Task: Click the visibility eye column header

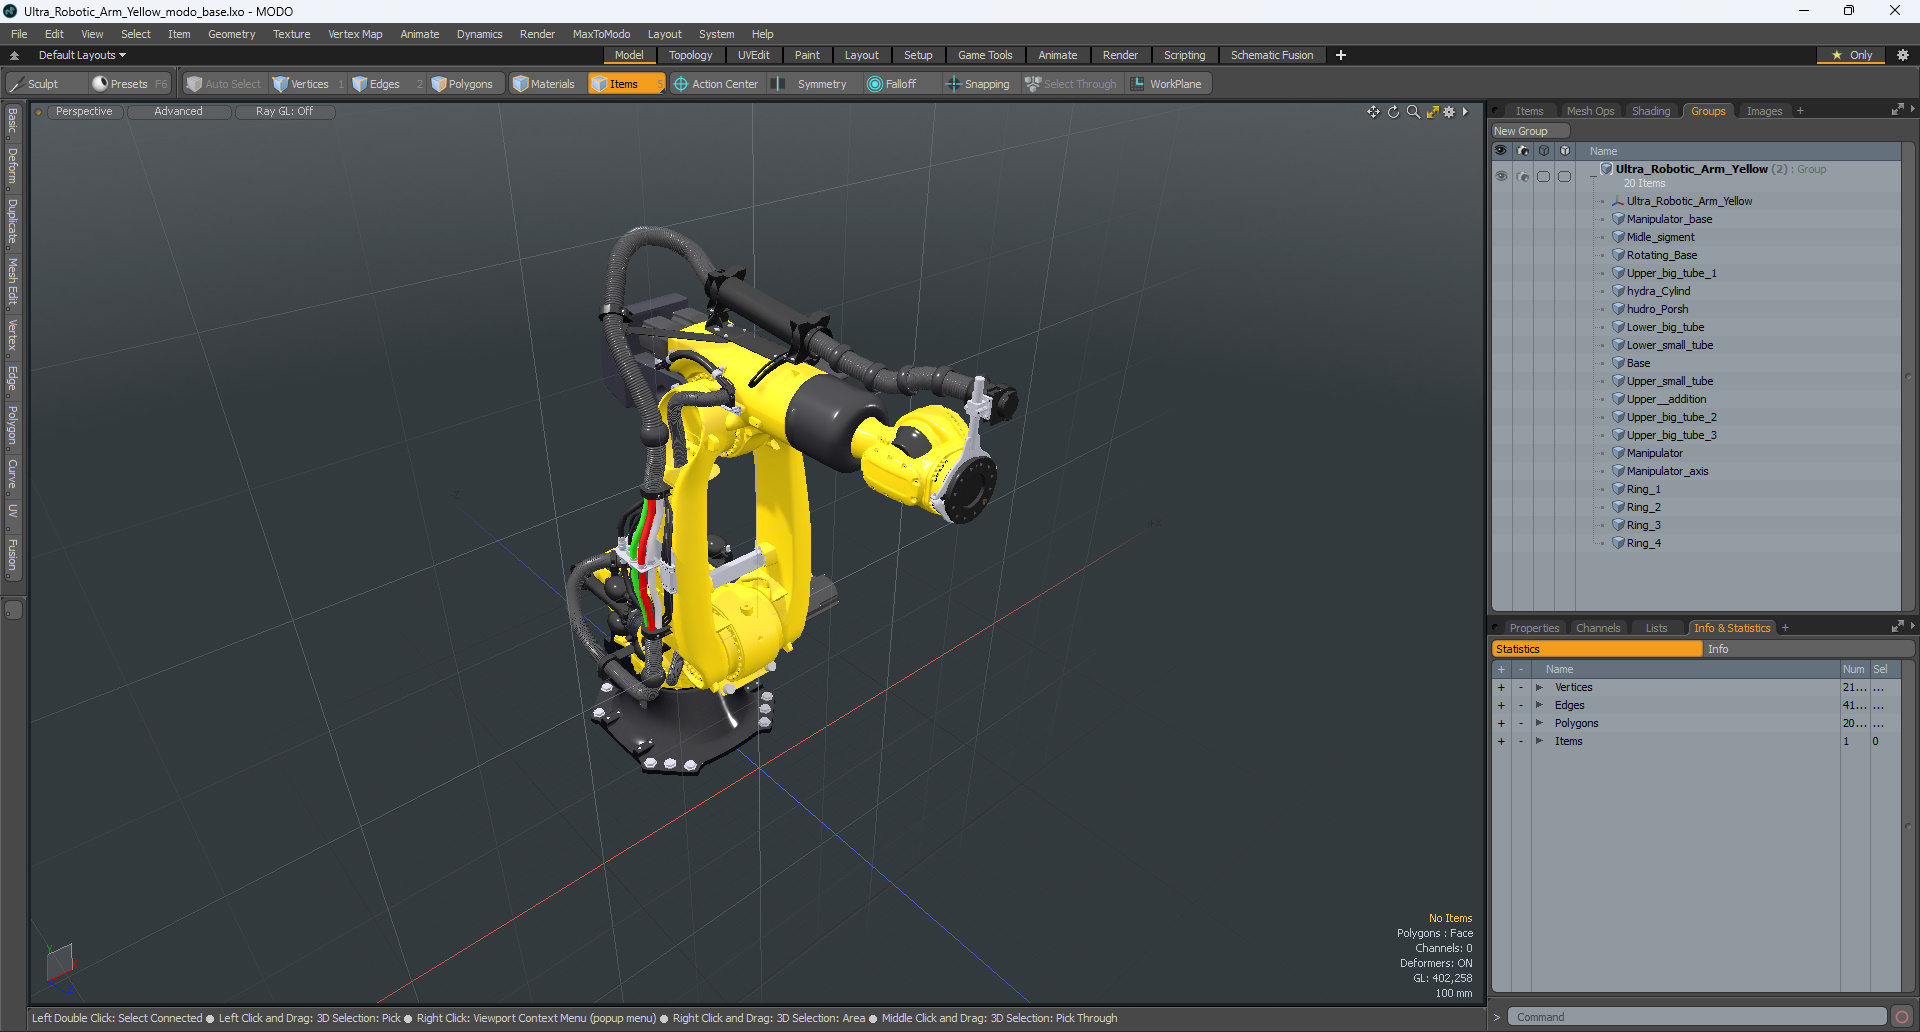Action: pos(1501,151)
